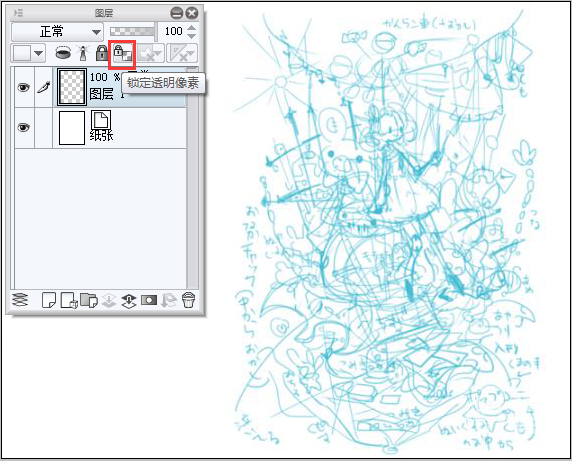Close the 图层 panel
The width and height of the screenshot is (572, 461).
click(192, 13)
